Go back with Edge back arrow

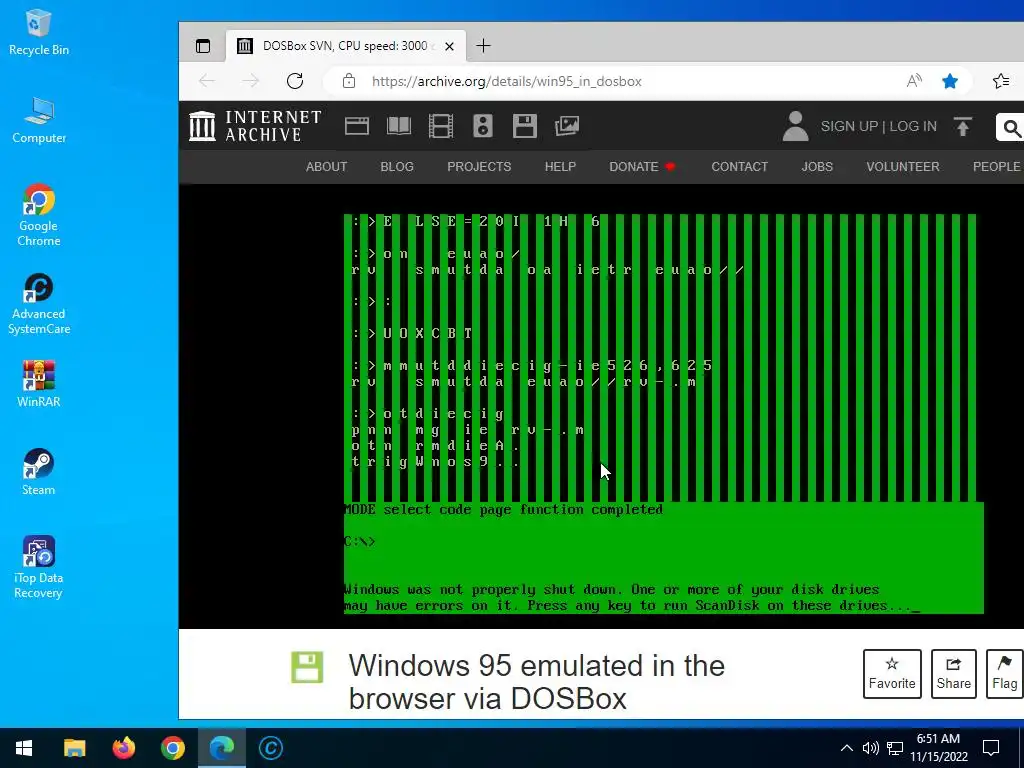[x=207, y=81]
